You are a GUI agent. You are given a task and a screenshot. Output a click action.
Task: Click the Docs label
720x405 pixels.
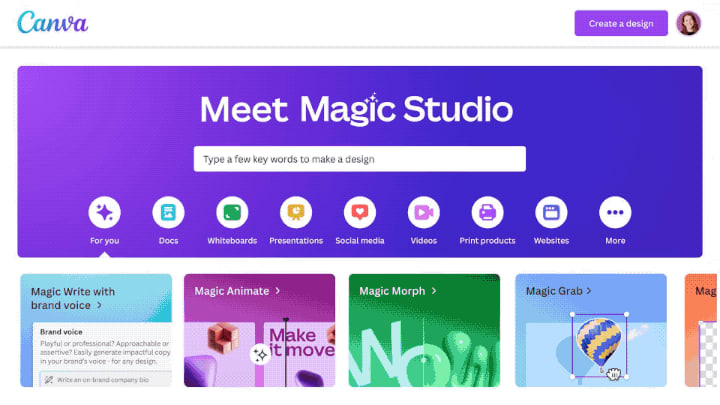point(168,241)
